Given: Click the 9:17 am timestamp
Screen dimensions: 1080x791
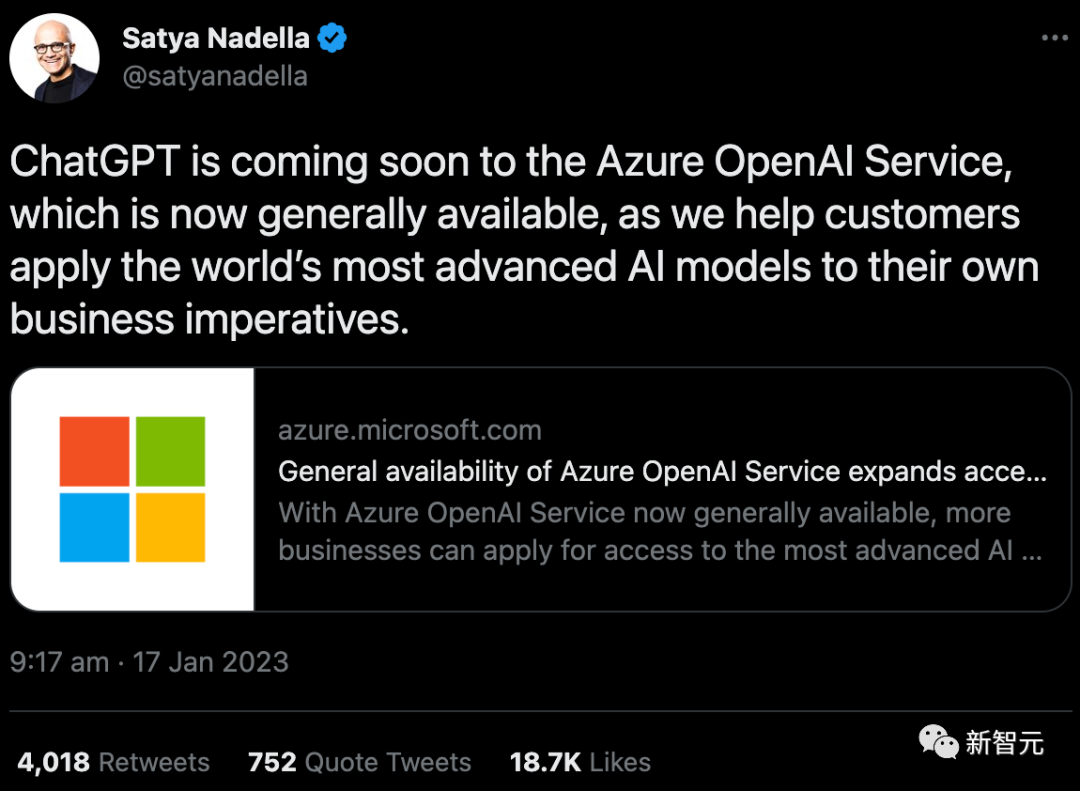Looking at the screenshot, I should pos(60,662).
